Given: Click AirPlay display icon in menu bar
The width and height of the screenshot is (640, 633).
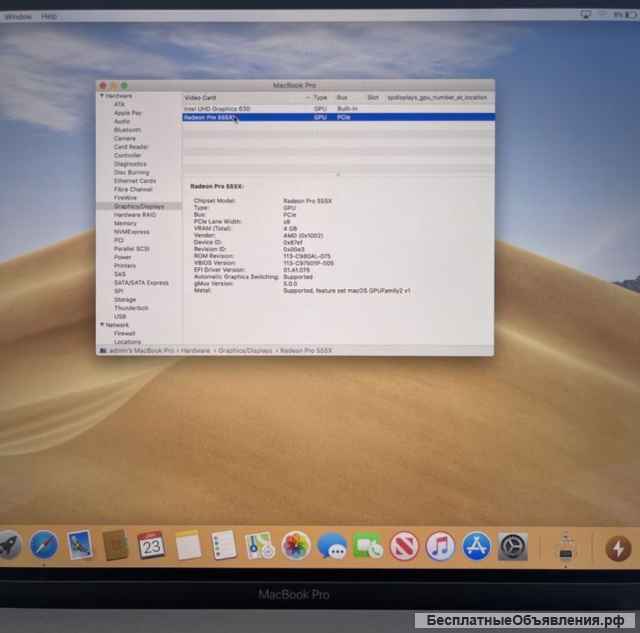Looking at the screenshot, I should coord(586,15).
